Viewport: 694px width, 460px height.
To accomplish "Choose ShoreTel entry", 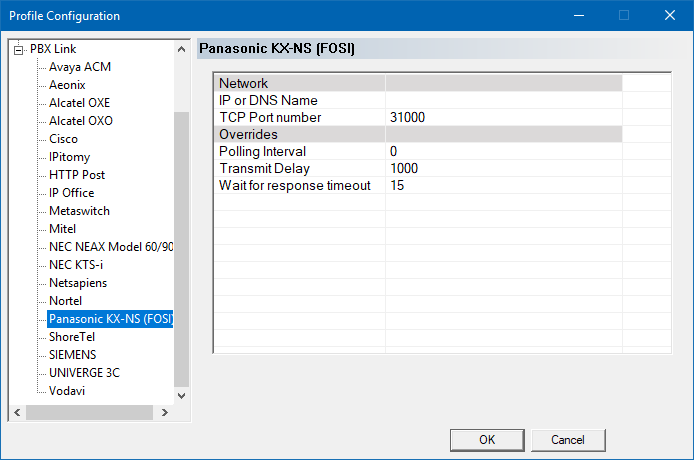I will 72,337.
